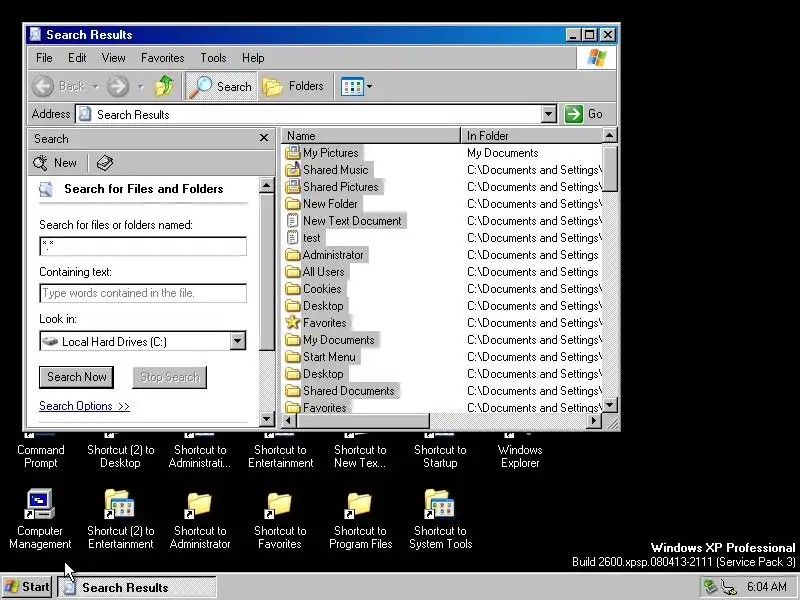The width and height of the screenshot is (800, 600).
Task: Click the green Go arrow button
Action: click(x=574, y=114)
